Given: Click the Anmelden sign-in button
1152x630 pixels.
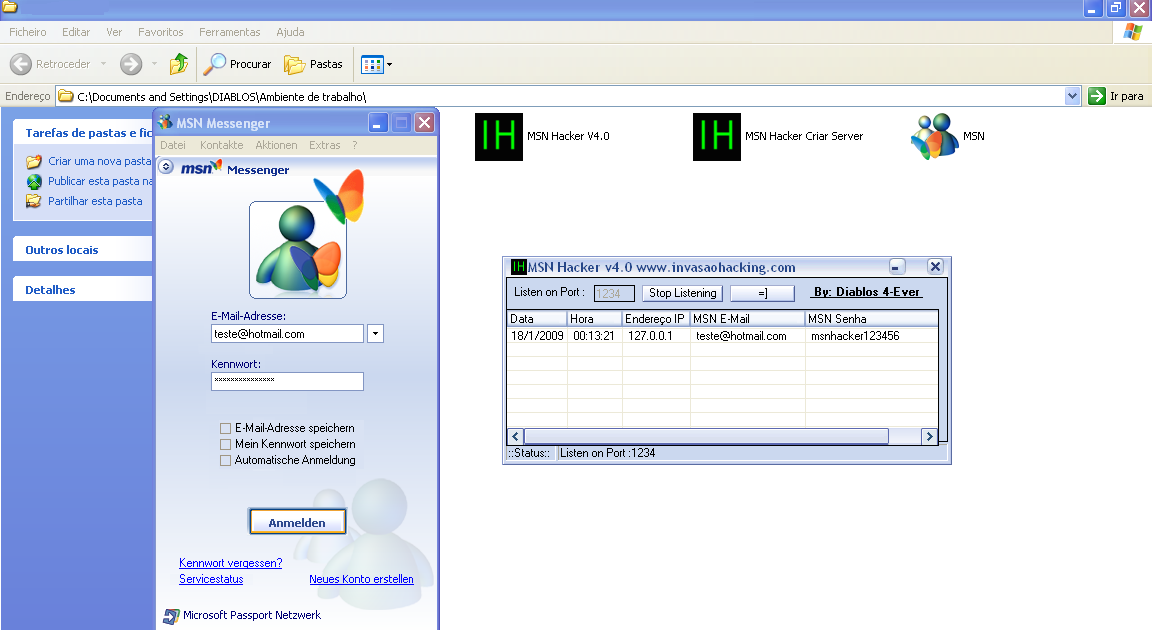Looking at the screenshot, I should 298,522.
